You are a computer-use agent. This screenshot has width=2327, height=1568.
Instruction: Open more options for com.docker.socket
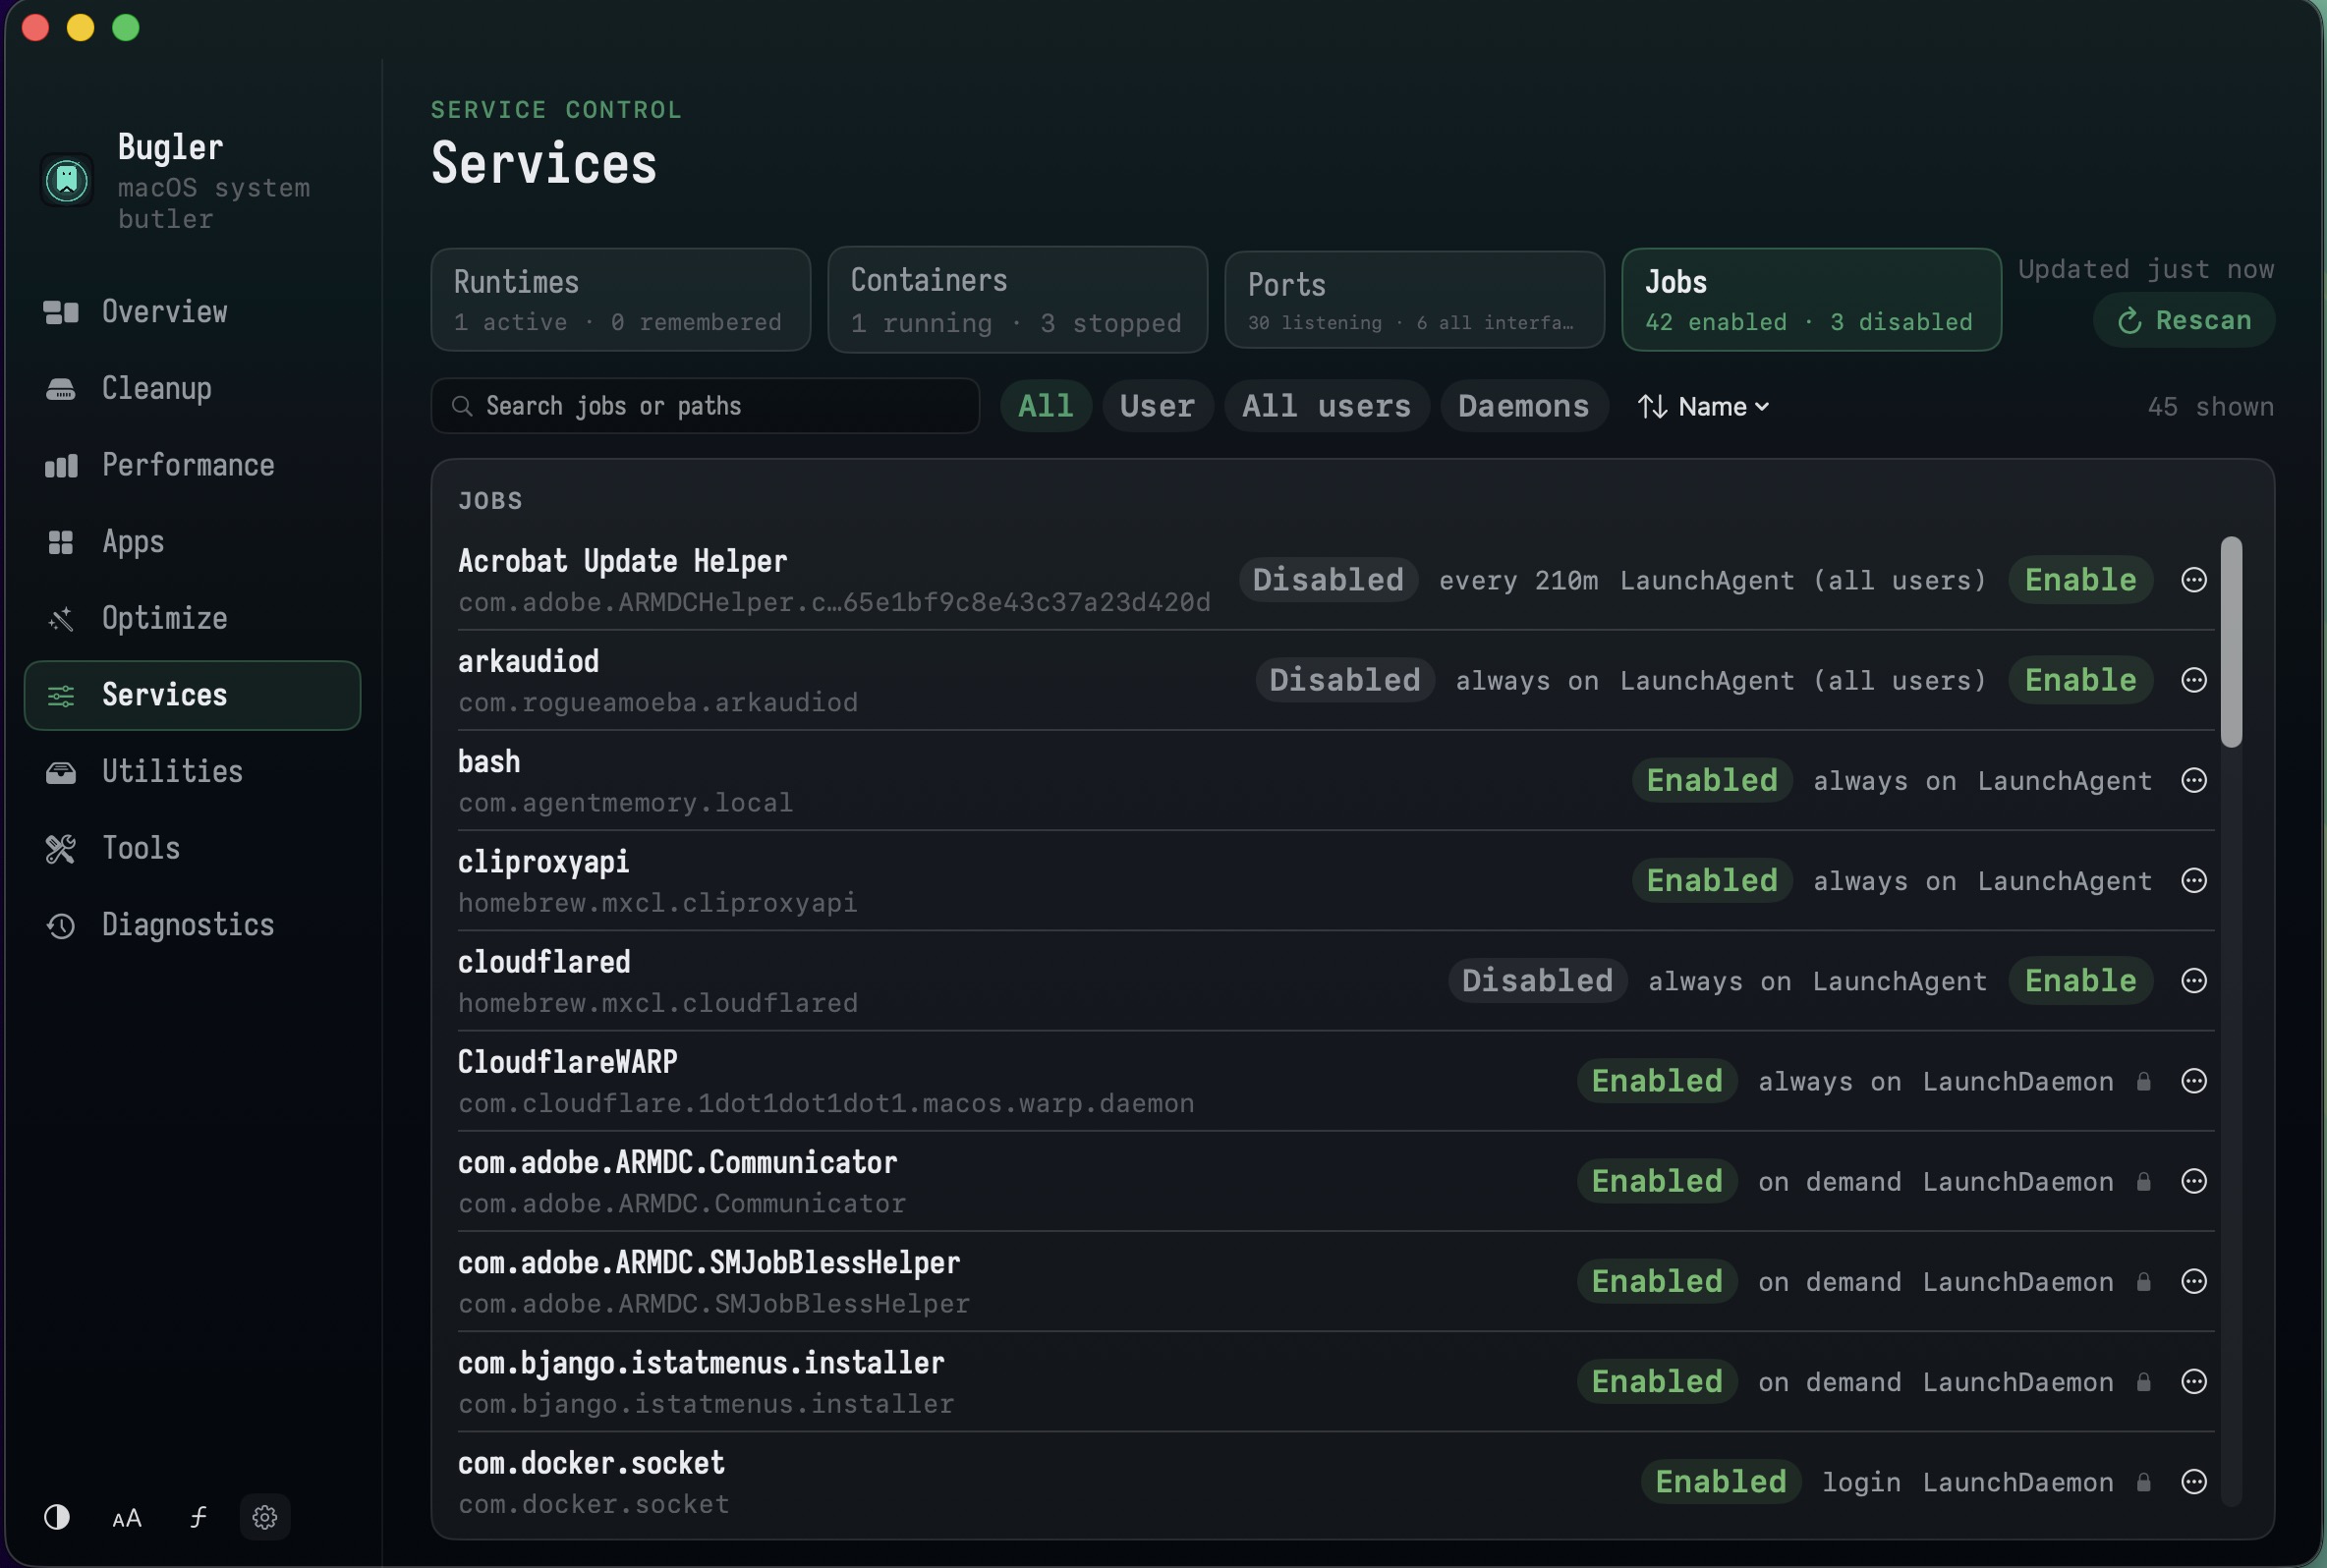pyautogui.click(x=2193, y=1481)
